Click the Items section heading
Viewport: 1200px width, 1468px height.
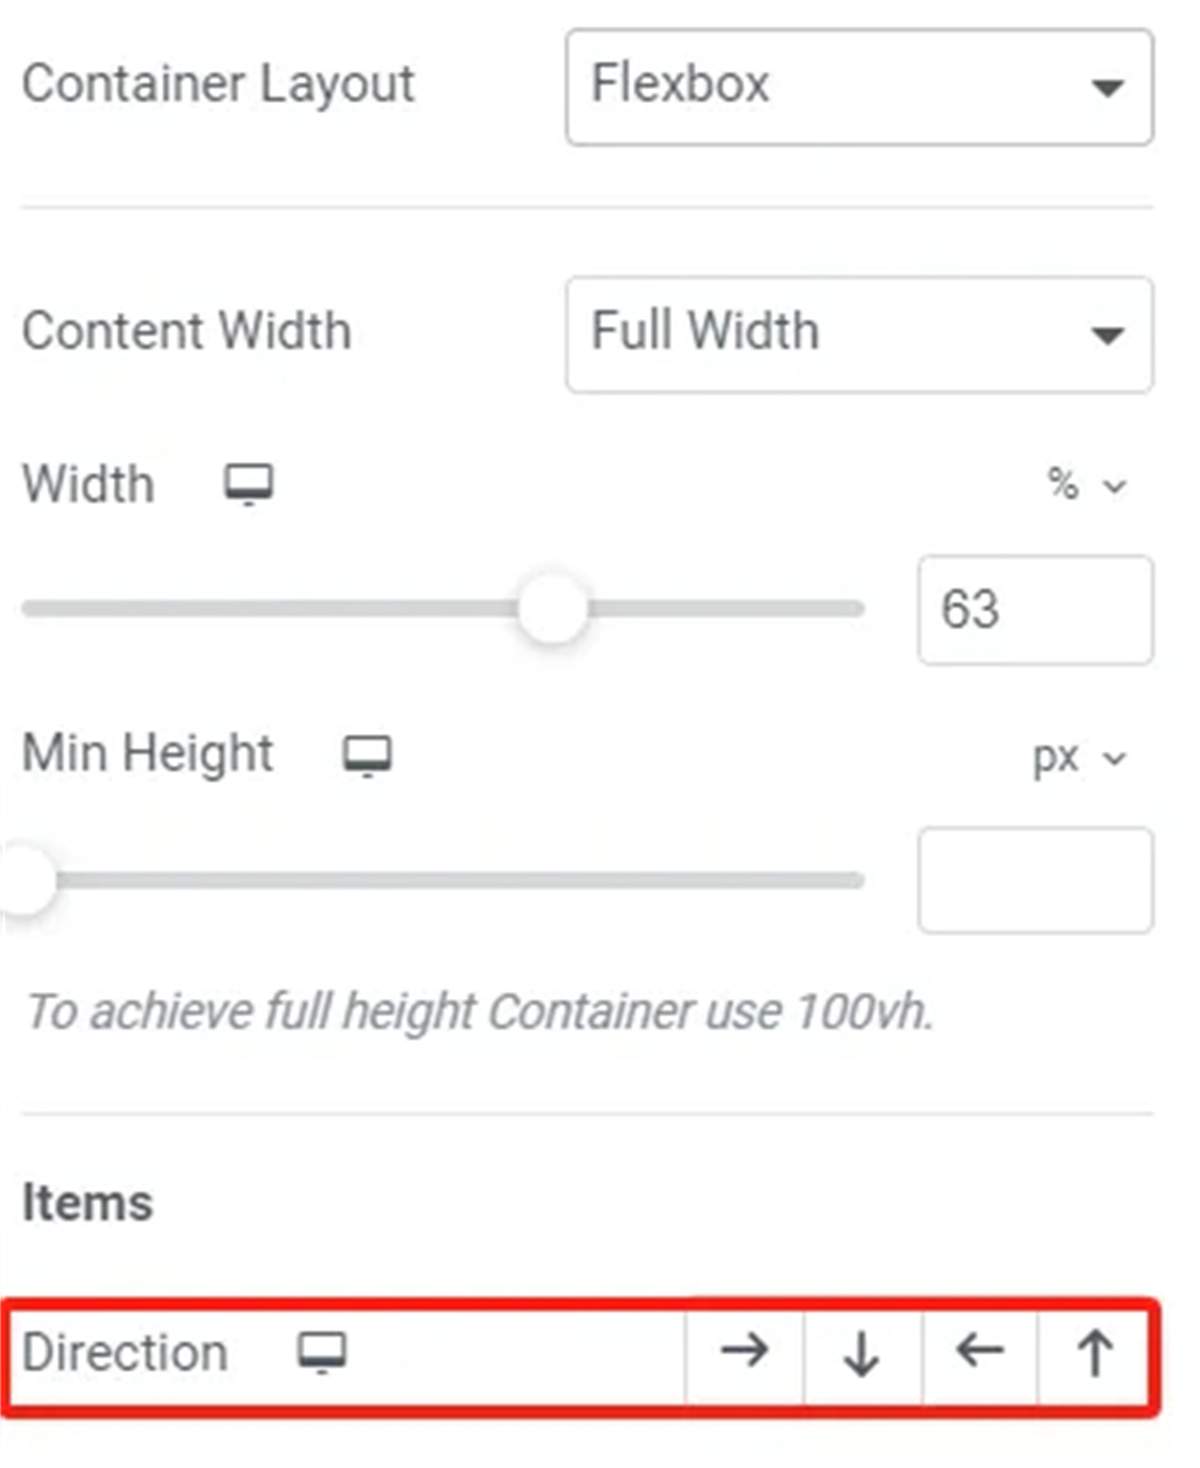88,1203
